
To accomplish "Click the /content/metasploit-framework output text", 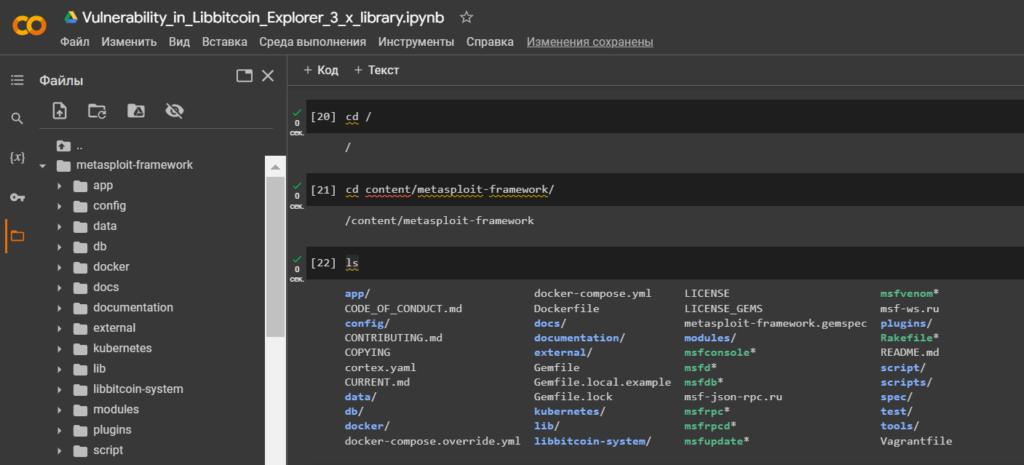I will (x=440, y=221).
